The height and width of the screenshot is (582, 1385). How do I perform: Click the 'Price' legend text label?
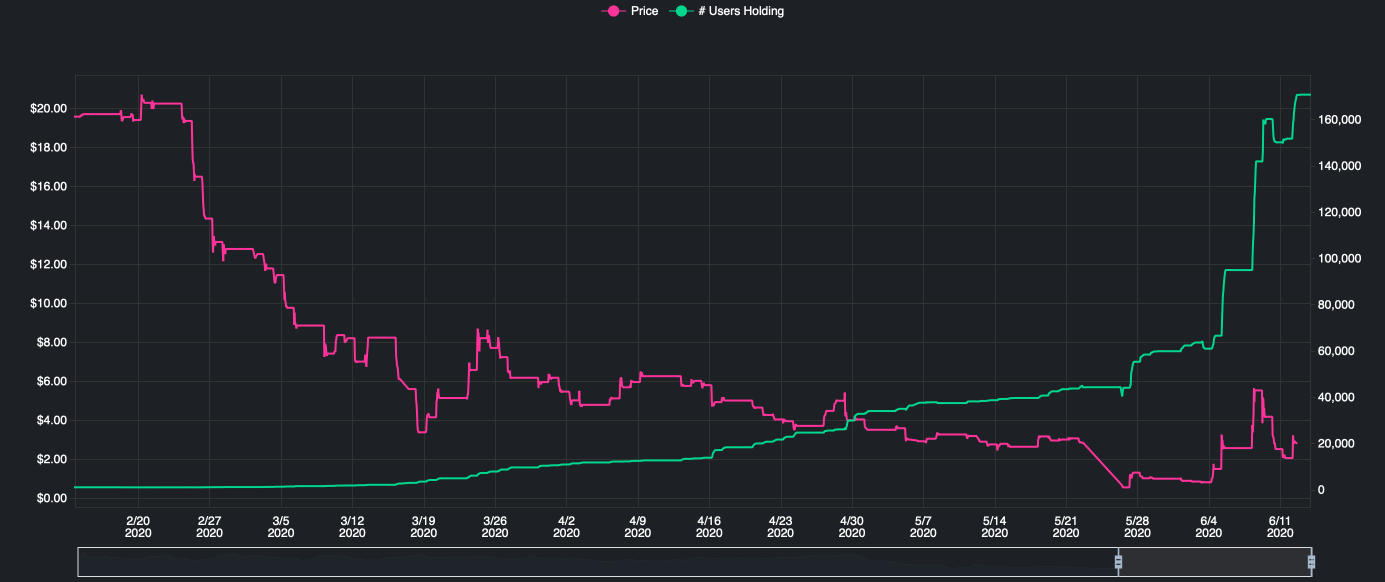[x=644, y=11]
